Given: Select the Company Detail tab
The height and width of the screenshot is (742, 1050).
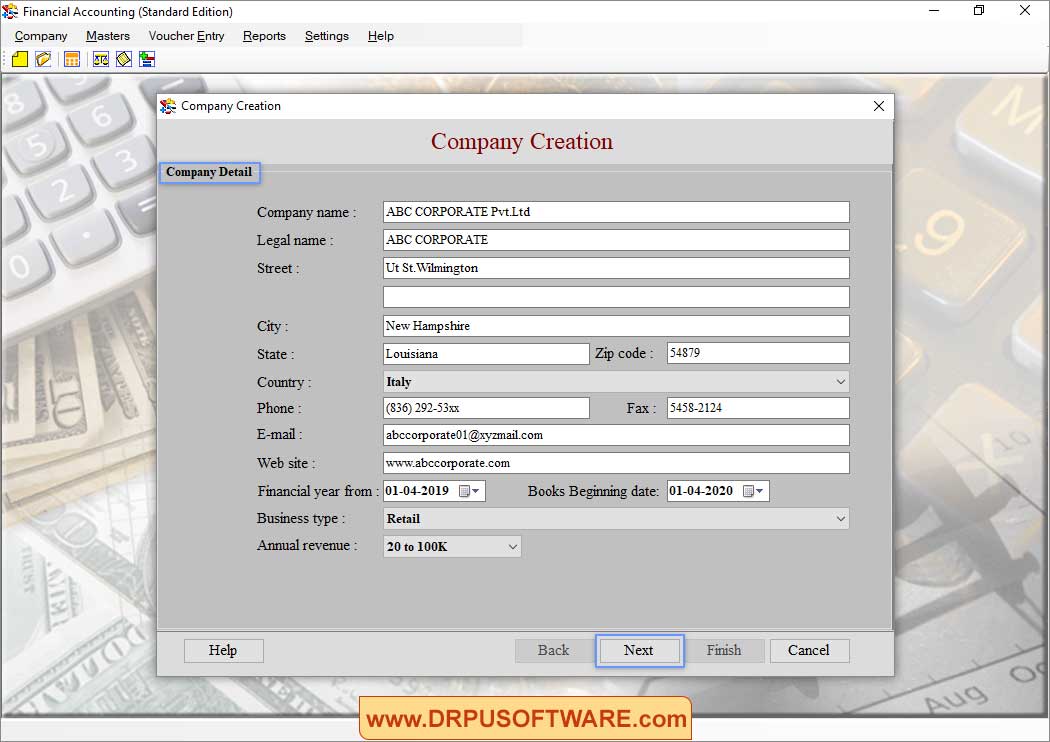Looking at the screenshot, I should pos(209,172).
